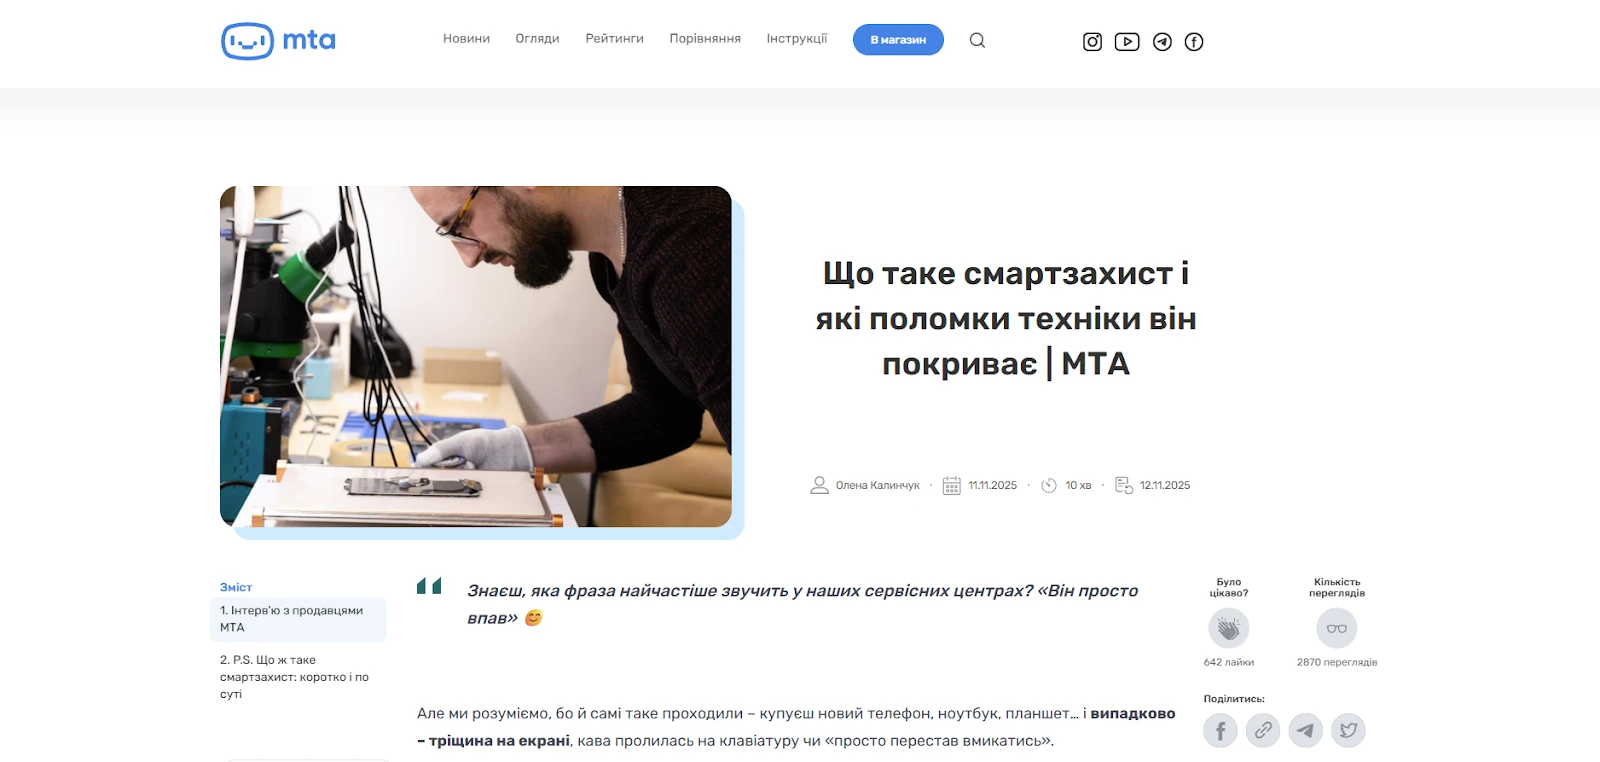Go to Новини menu item
1600x762 pixels.
[466, 39]
